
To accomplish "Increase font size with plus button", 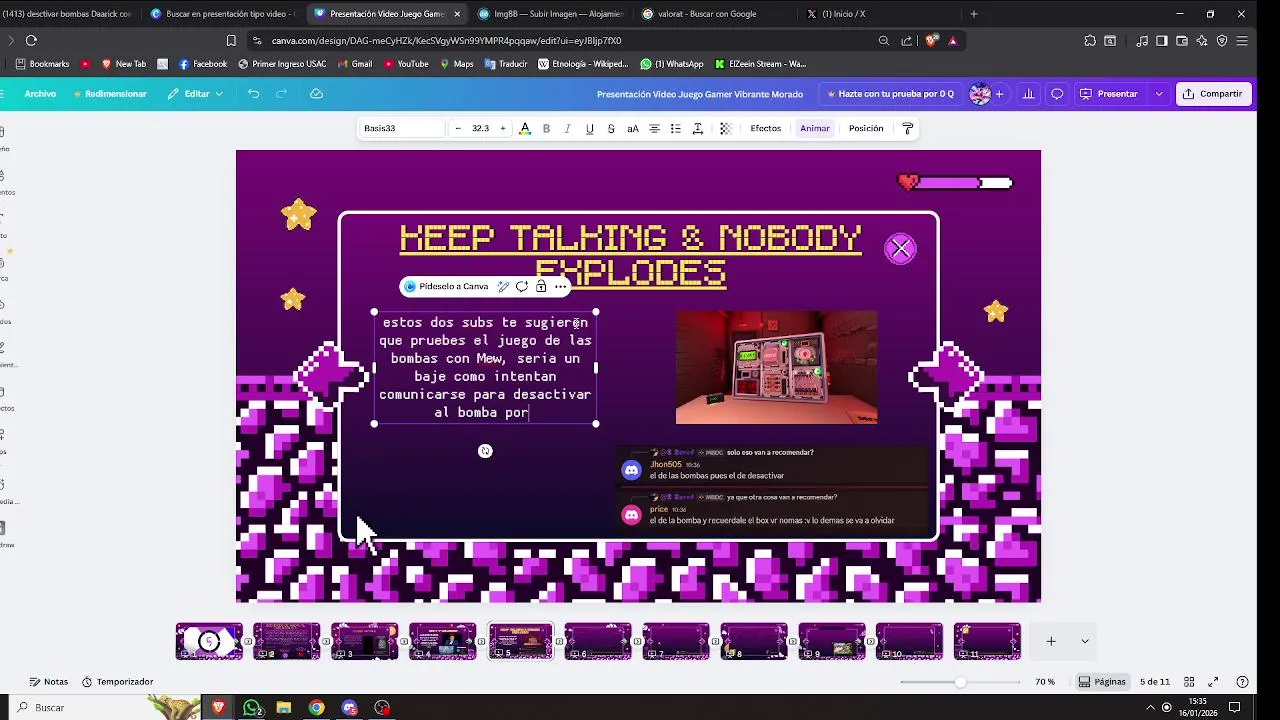I will (x=503, y=128).
